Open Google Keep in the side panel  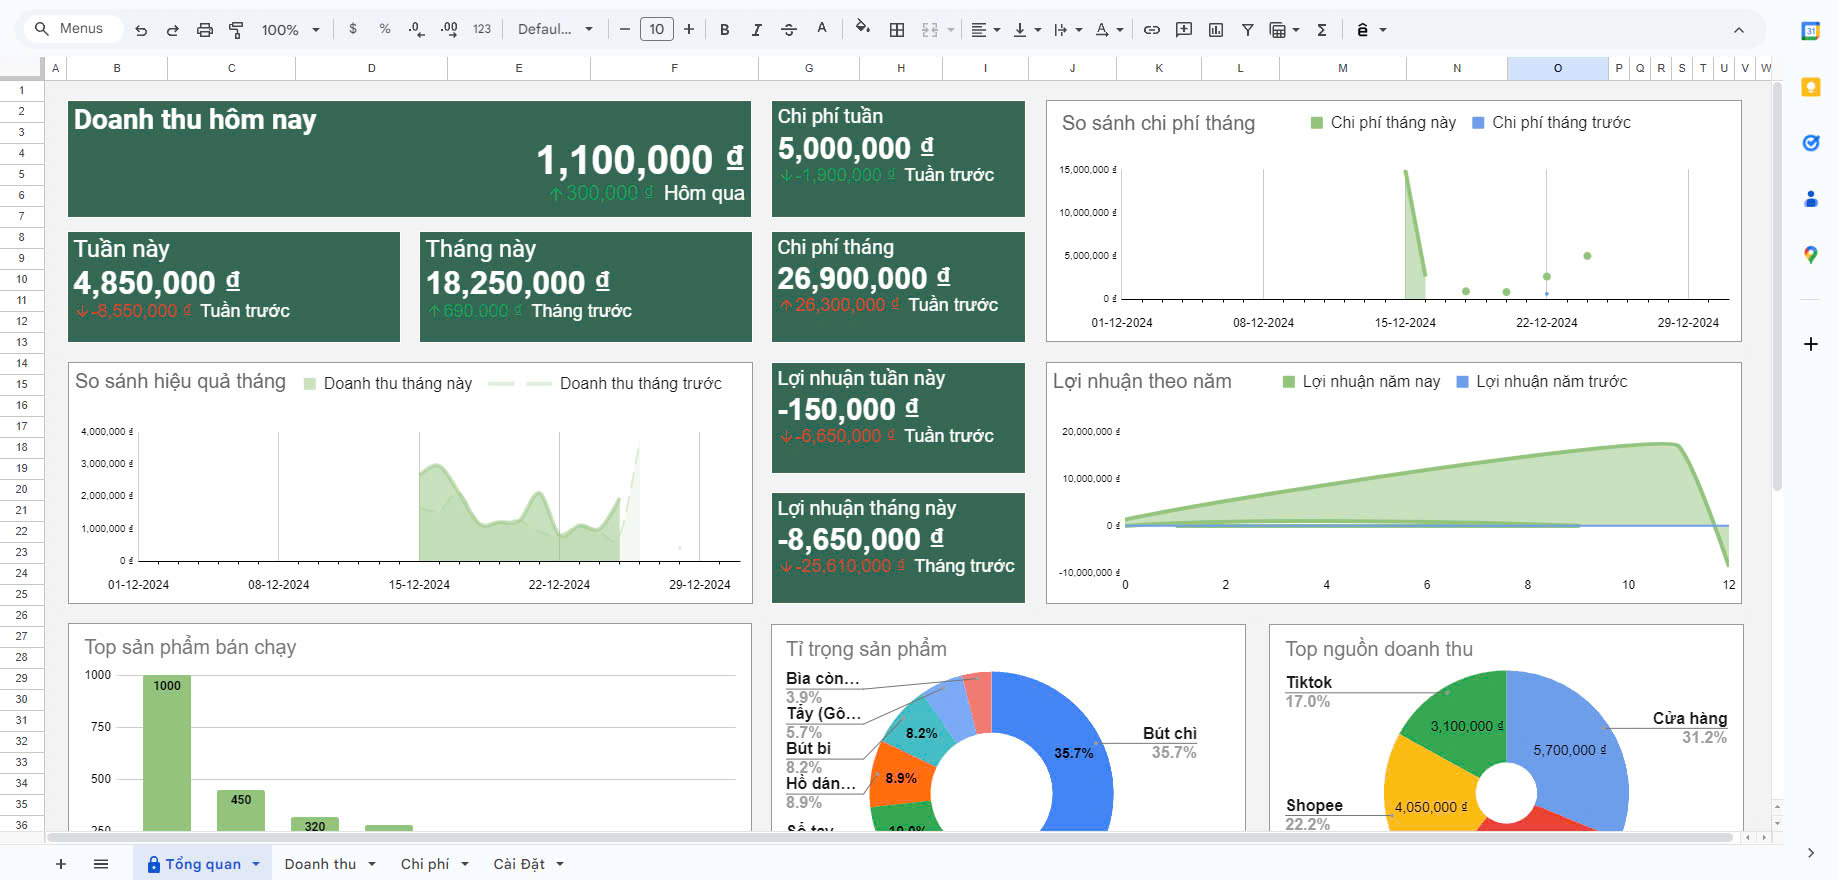(1810, 87)
